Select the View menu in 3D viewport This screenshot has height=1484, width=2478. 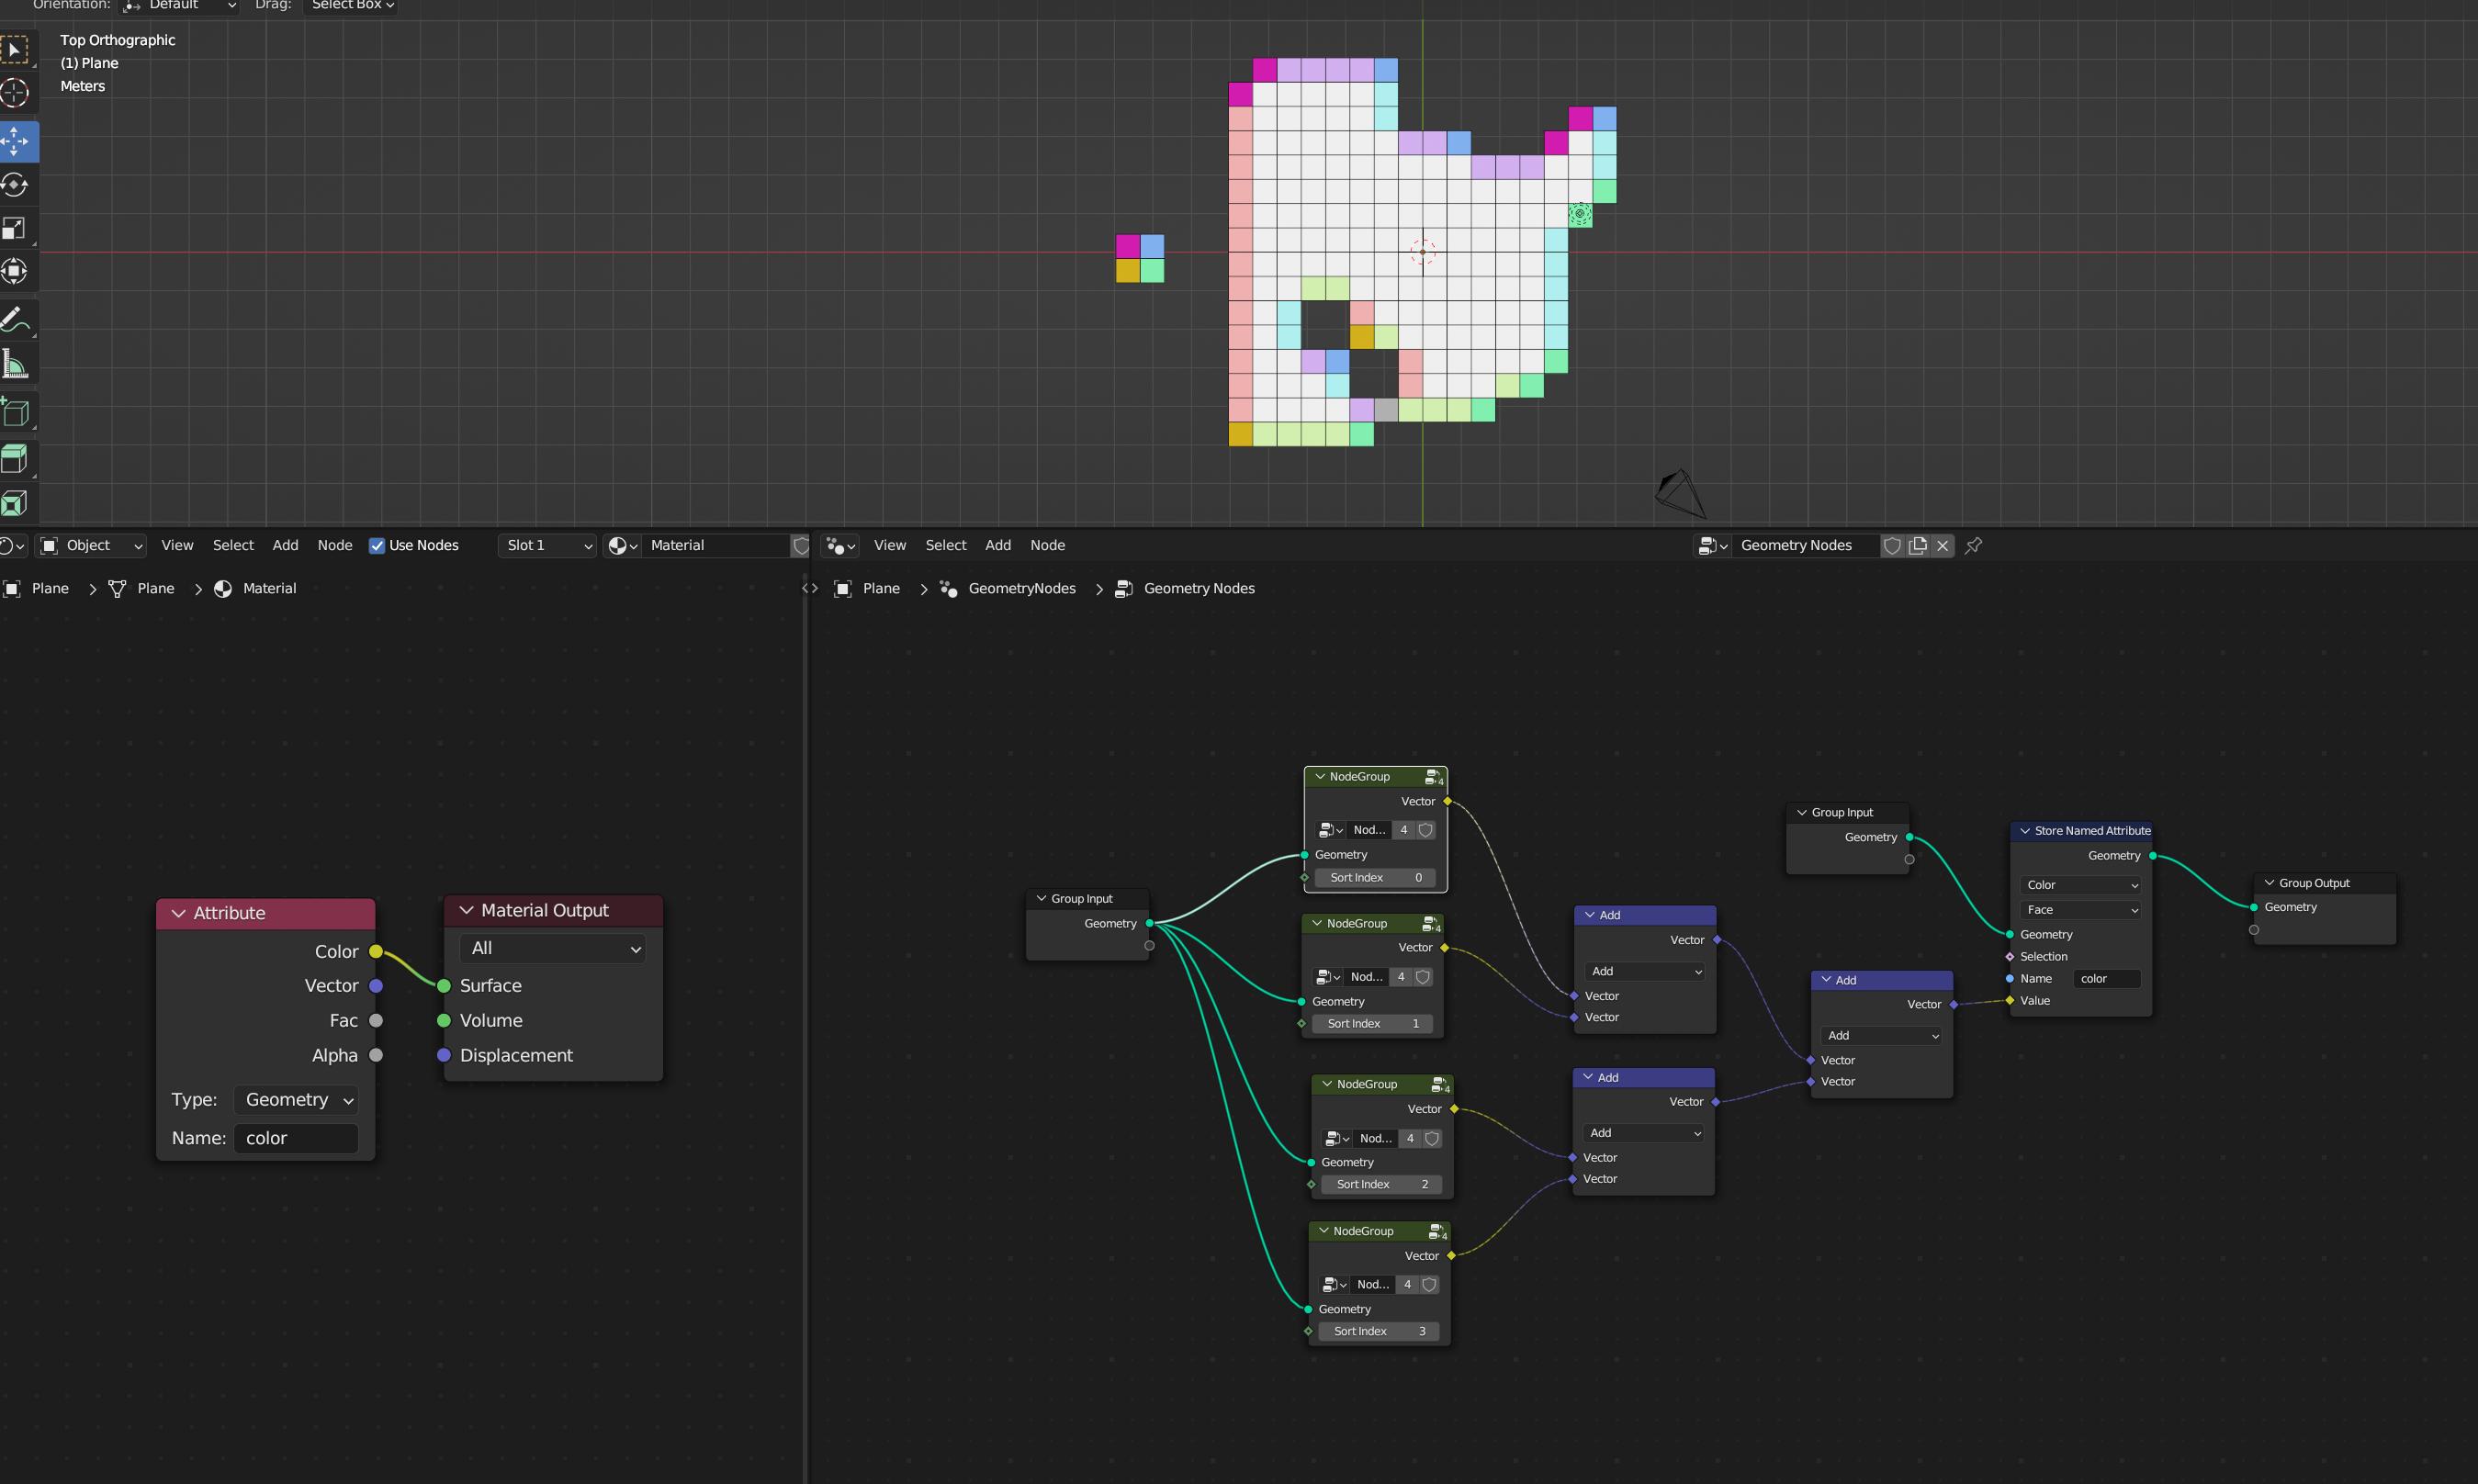pyautogui.click(x=175, y=545)
